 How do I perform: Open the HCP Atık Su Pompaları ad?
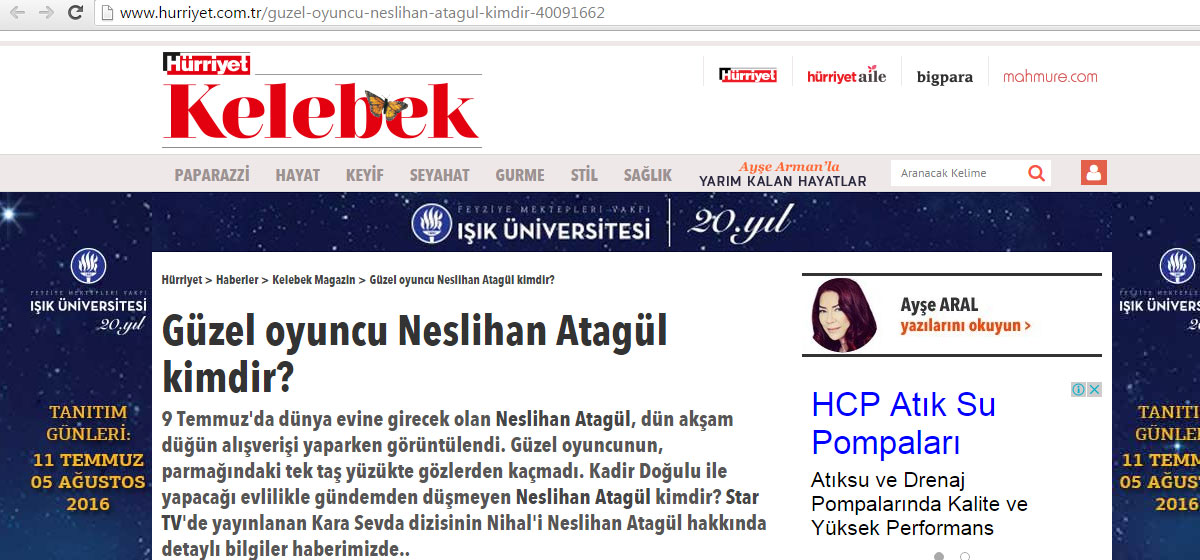click(x=903, y=423)
